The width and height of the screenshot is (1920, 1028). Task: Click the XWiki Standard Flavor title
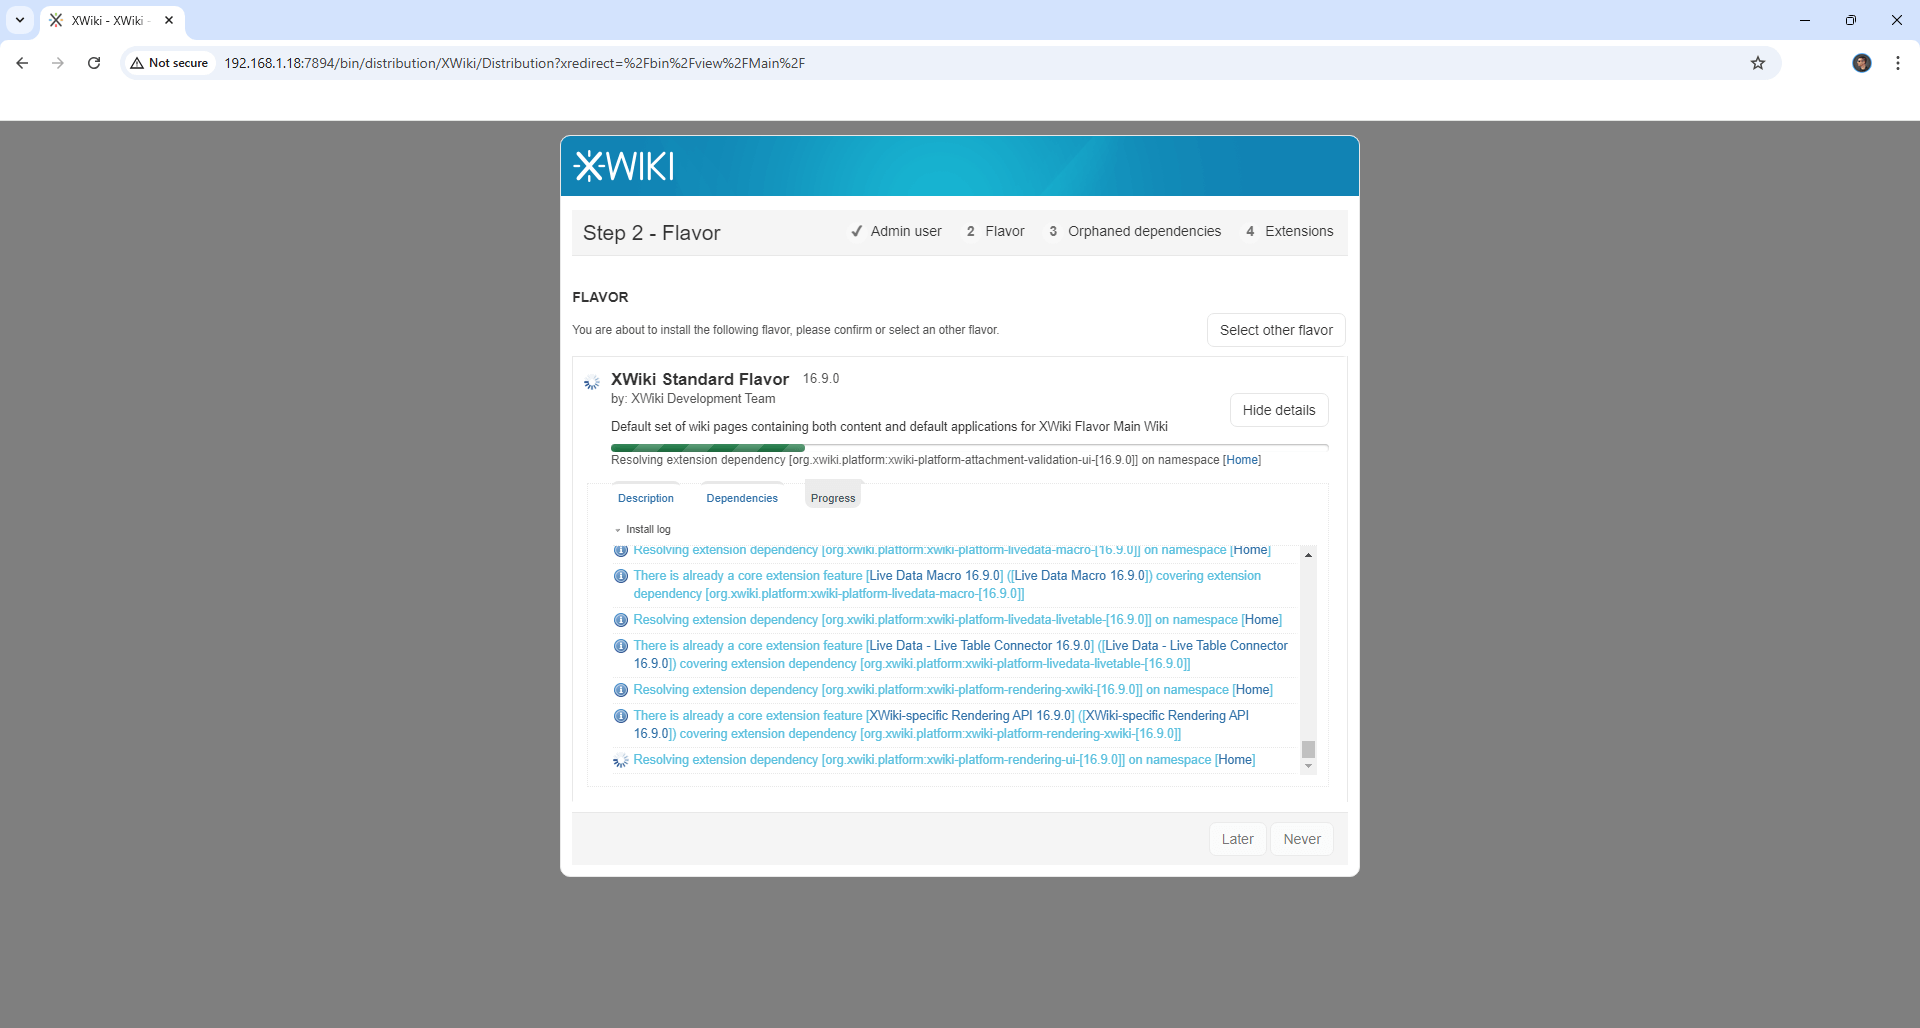pyautogui.click(x=700, y=379)
